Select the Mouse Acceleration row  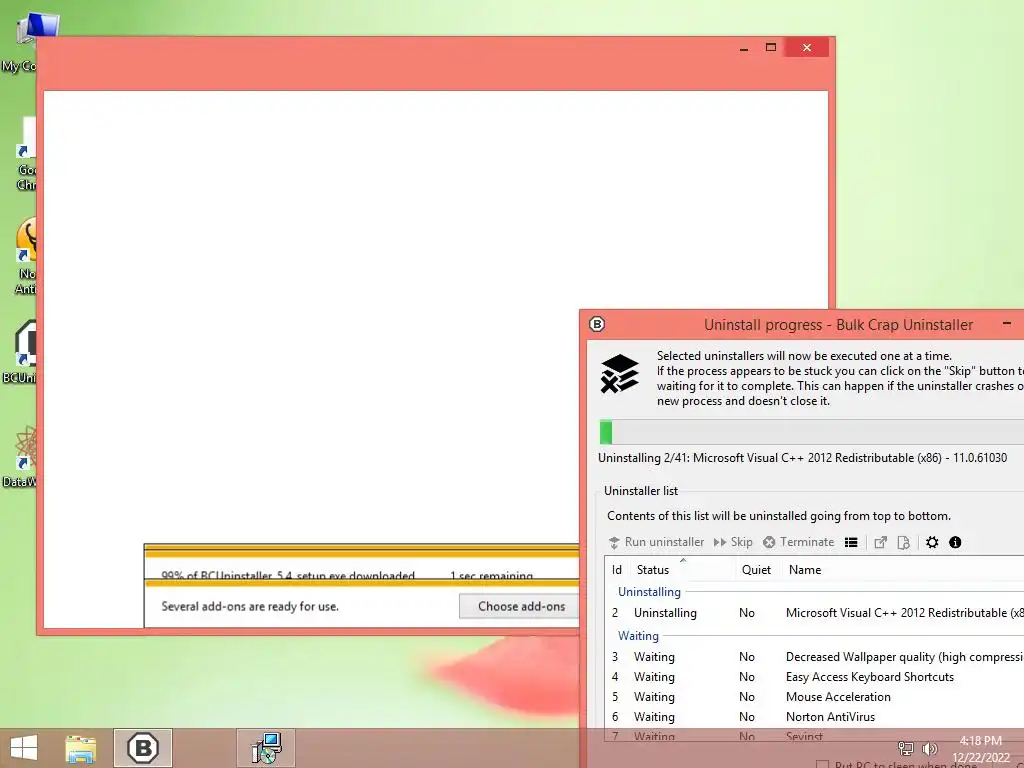click(815, 697)
